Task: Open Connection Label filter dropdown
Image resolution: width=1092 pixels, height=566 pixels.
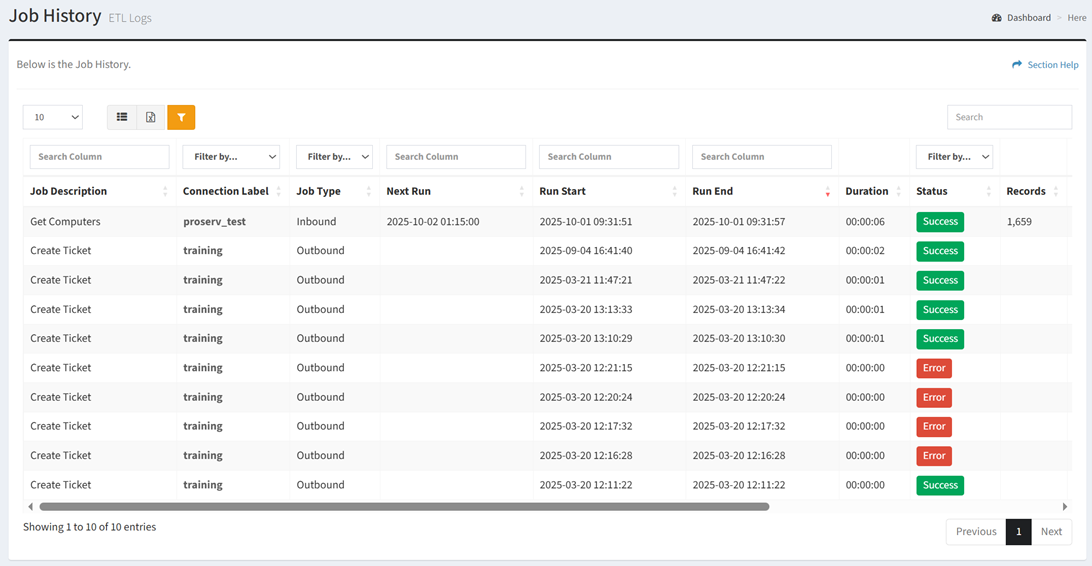Action: tap(231, 157)
